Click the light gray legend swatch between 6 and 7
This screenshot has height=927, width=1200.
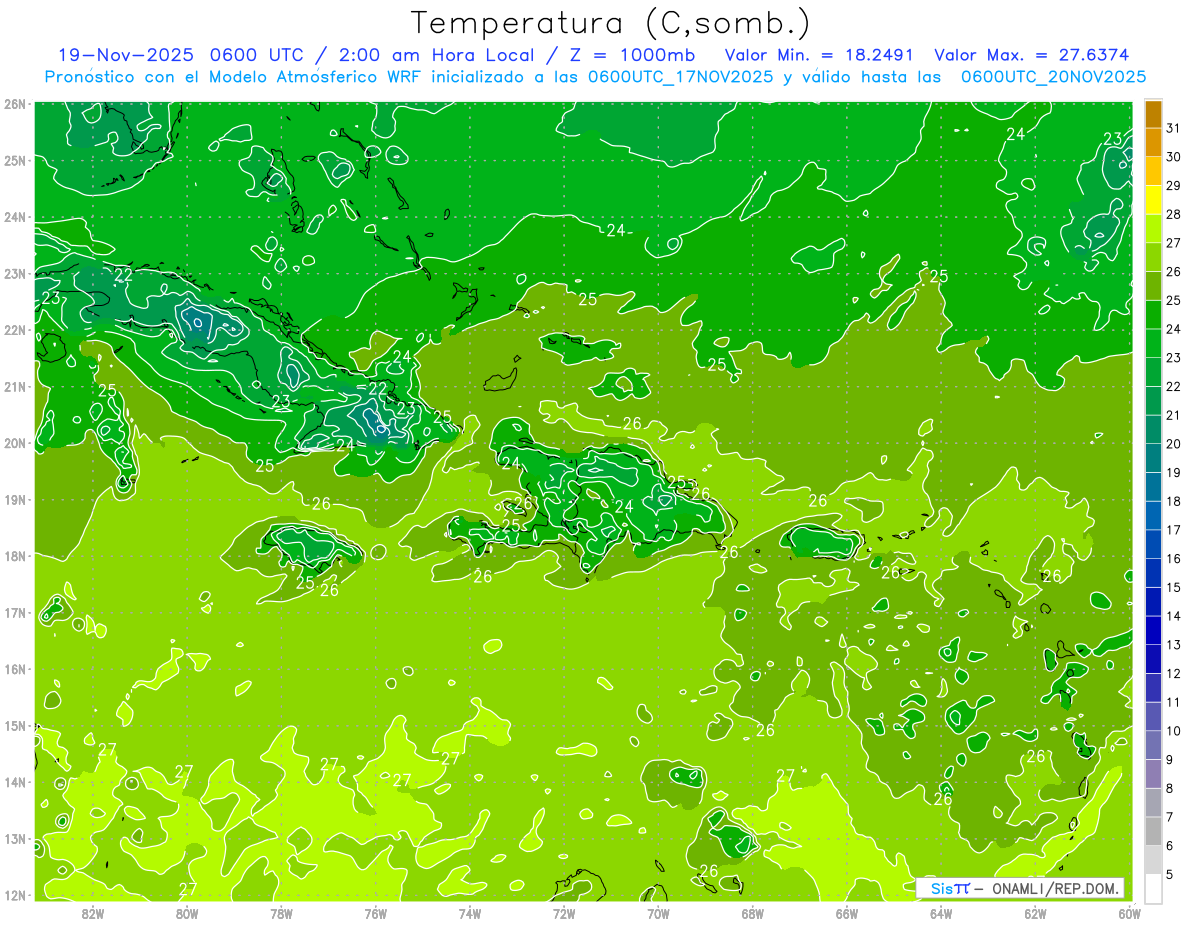(1153, 831)
